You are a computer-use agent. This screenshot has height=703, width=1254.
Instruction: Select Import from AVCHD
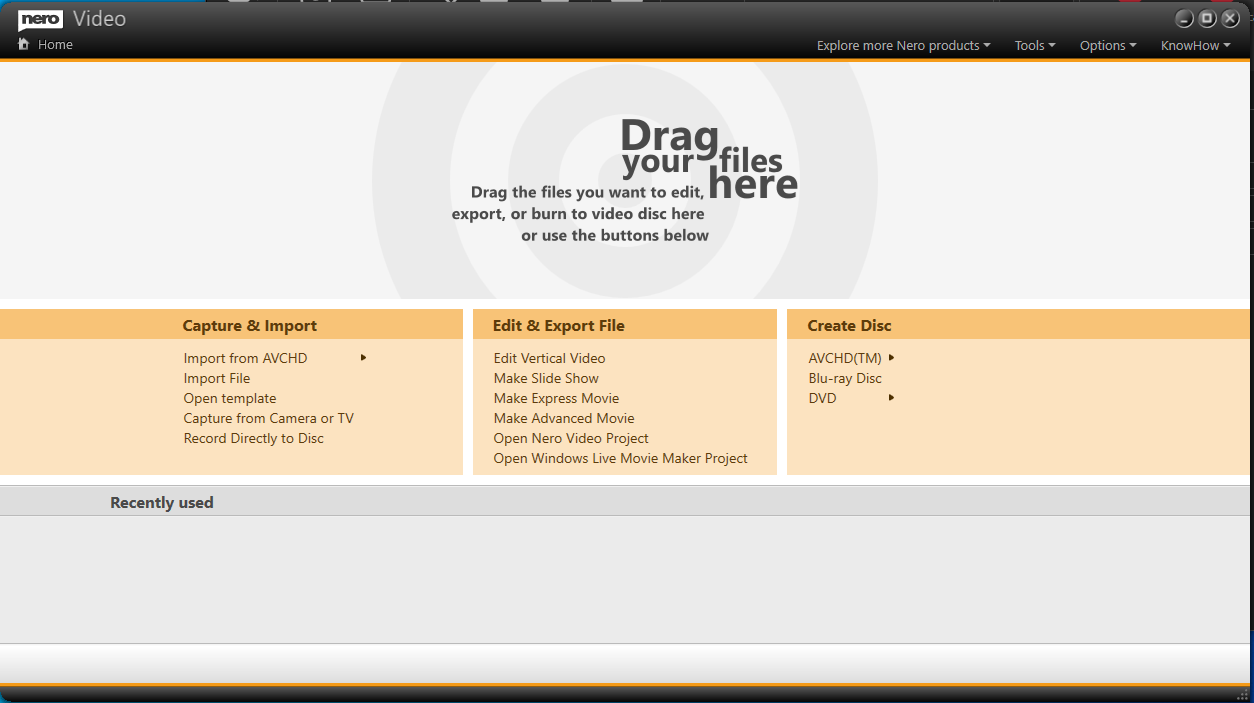click(x=245, y=358)
